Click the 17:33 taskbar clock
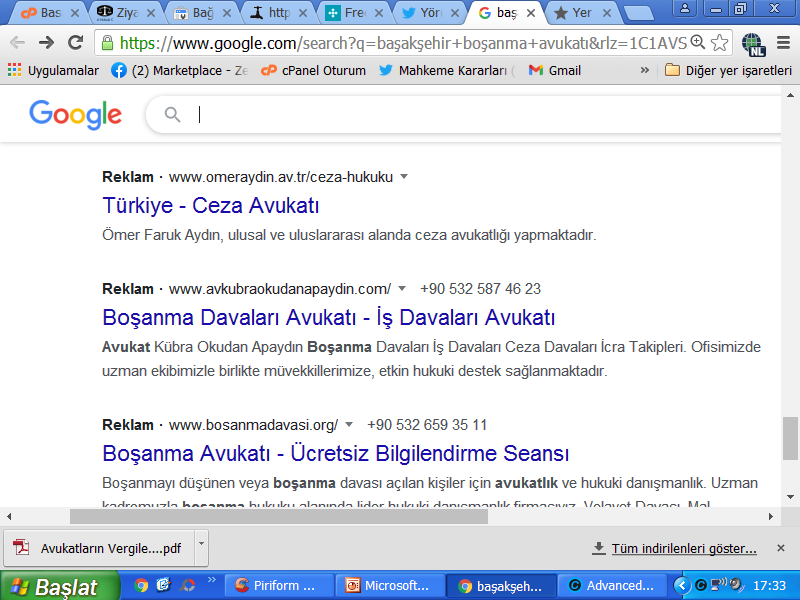The image size is (800, 600). coord(769,585)
